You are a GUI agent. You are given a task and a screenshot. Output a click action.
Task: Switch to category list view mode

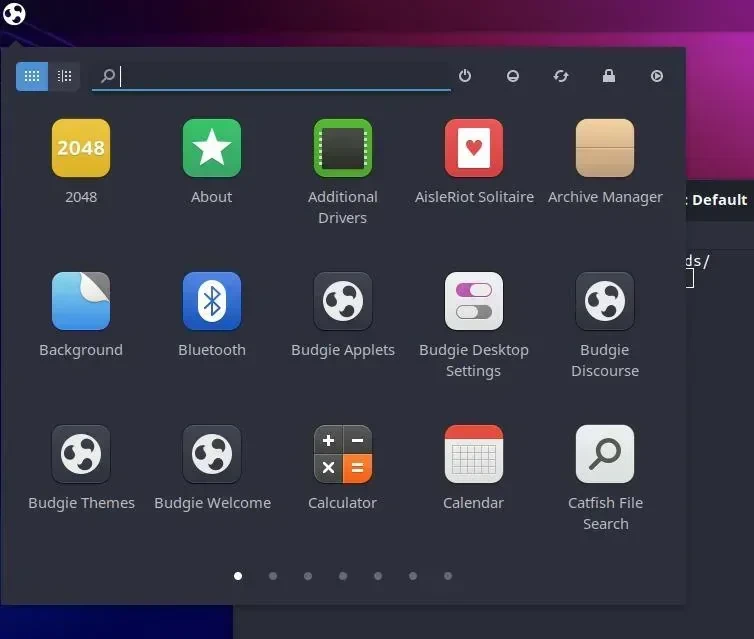coord(64,76)
